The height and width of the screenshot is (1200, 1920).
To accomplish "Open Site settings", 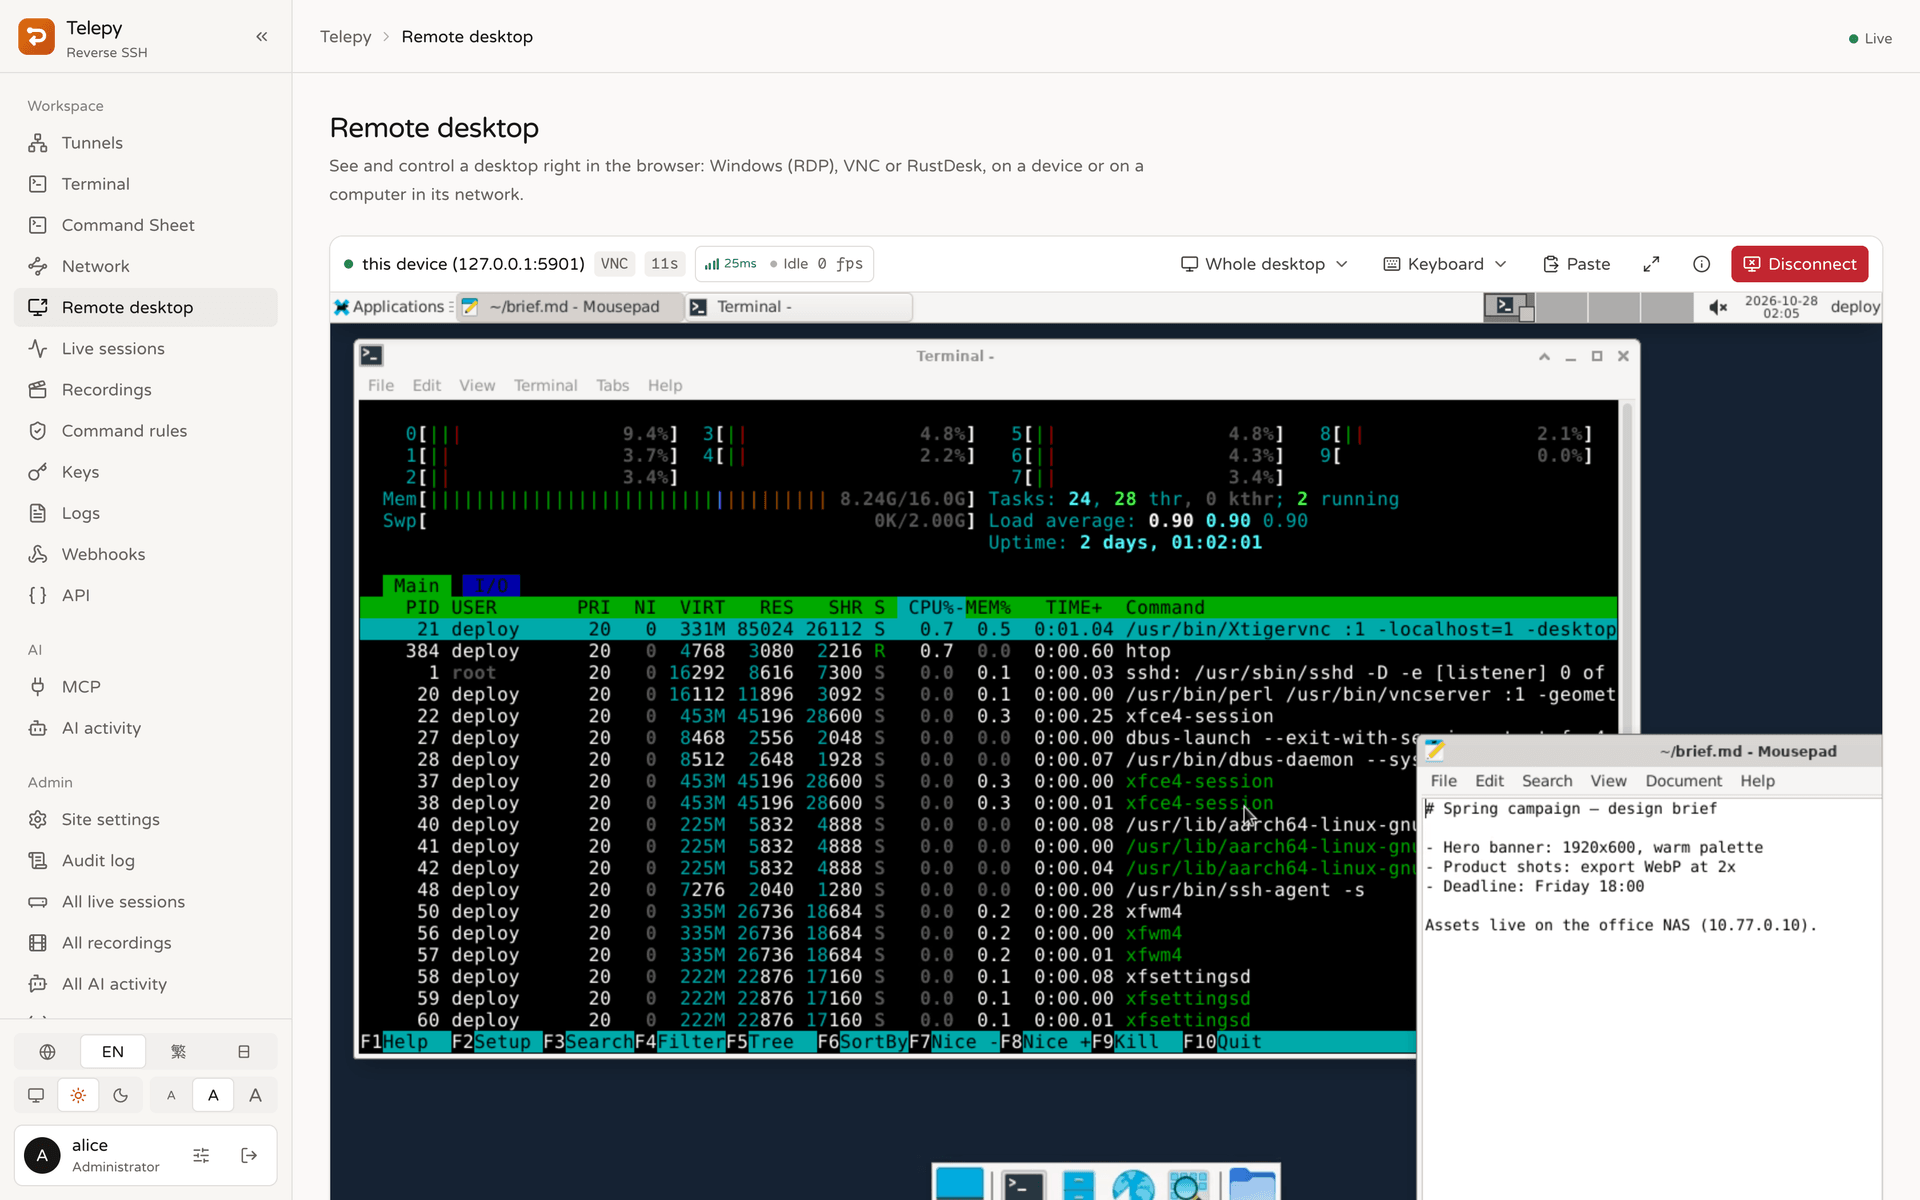I will [x=146, y=819].
